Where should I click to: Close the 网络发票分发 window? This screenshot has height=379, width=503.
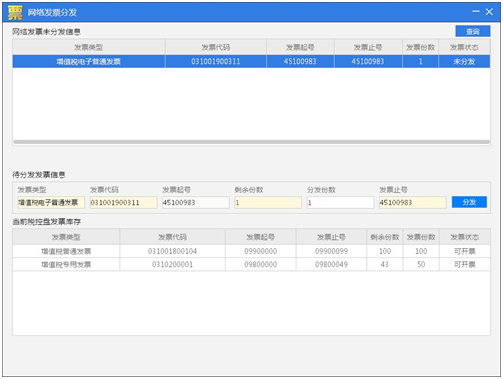click(489, 12)
